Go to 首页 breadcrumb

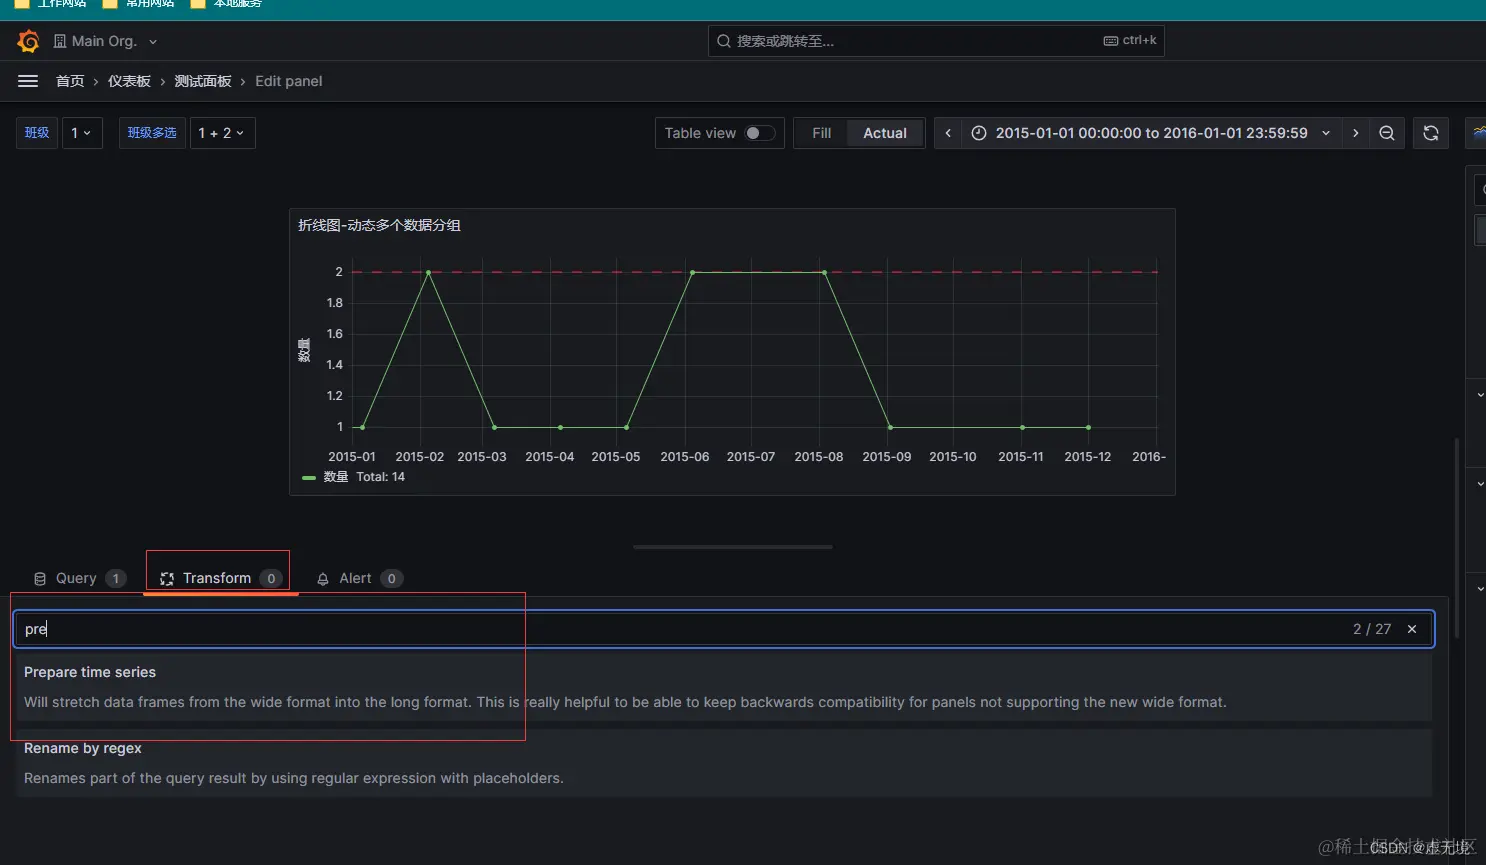tap(70, 81)
